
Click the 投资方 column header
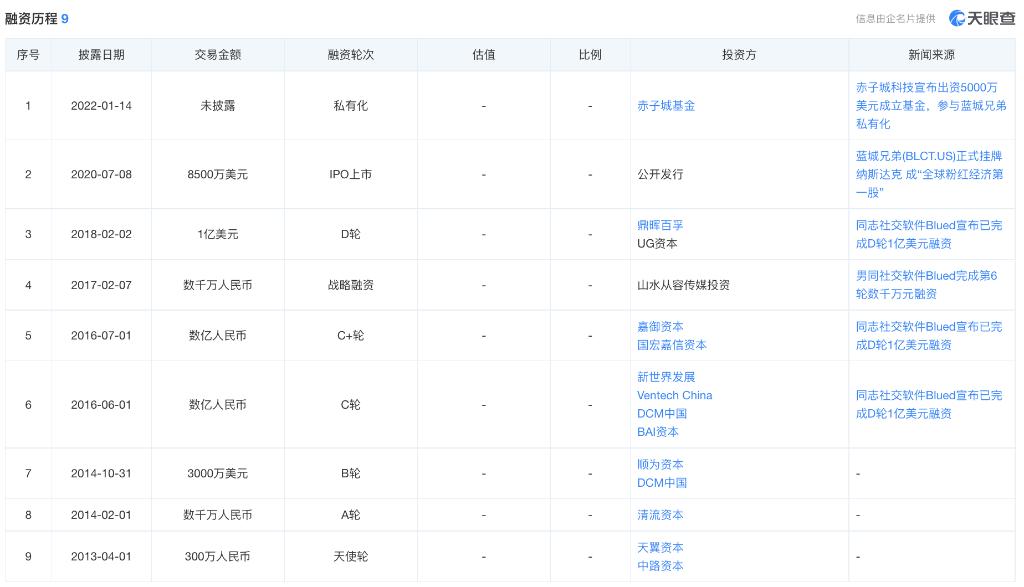pos(738,55)
